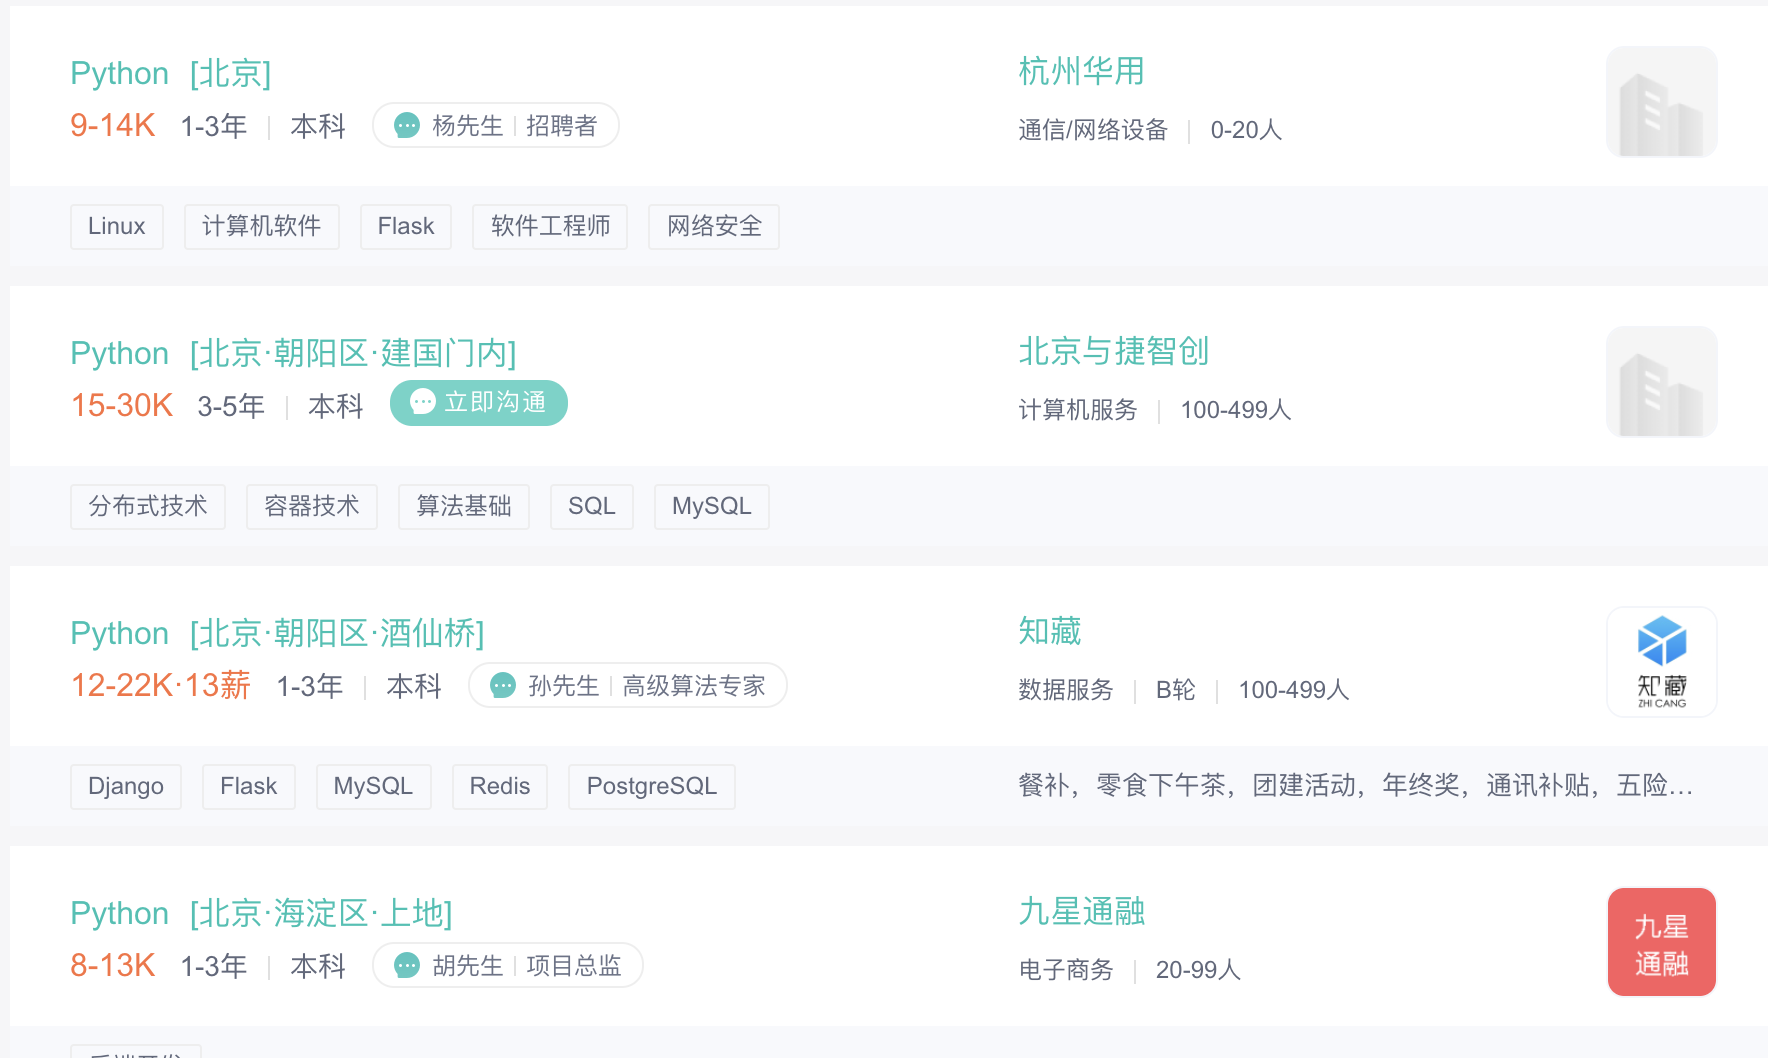Image resolution: width=1768 pixels, height=1058 pixels.
Task: Select the Linux tag
Action: (117, 227)
